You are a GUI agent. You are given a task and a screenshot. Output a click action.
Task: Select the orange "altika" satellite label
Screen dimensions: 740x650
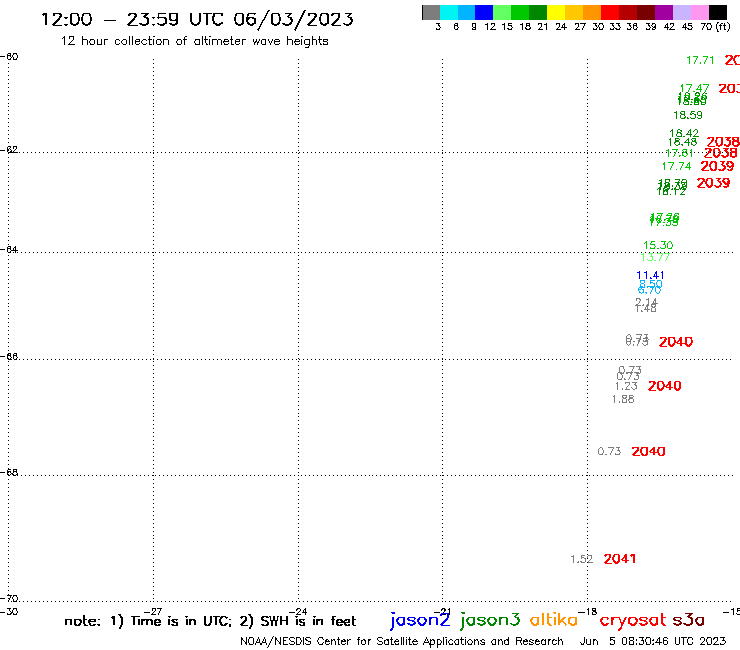click(x=554, y=620)
